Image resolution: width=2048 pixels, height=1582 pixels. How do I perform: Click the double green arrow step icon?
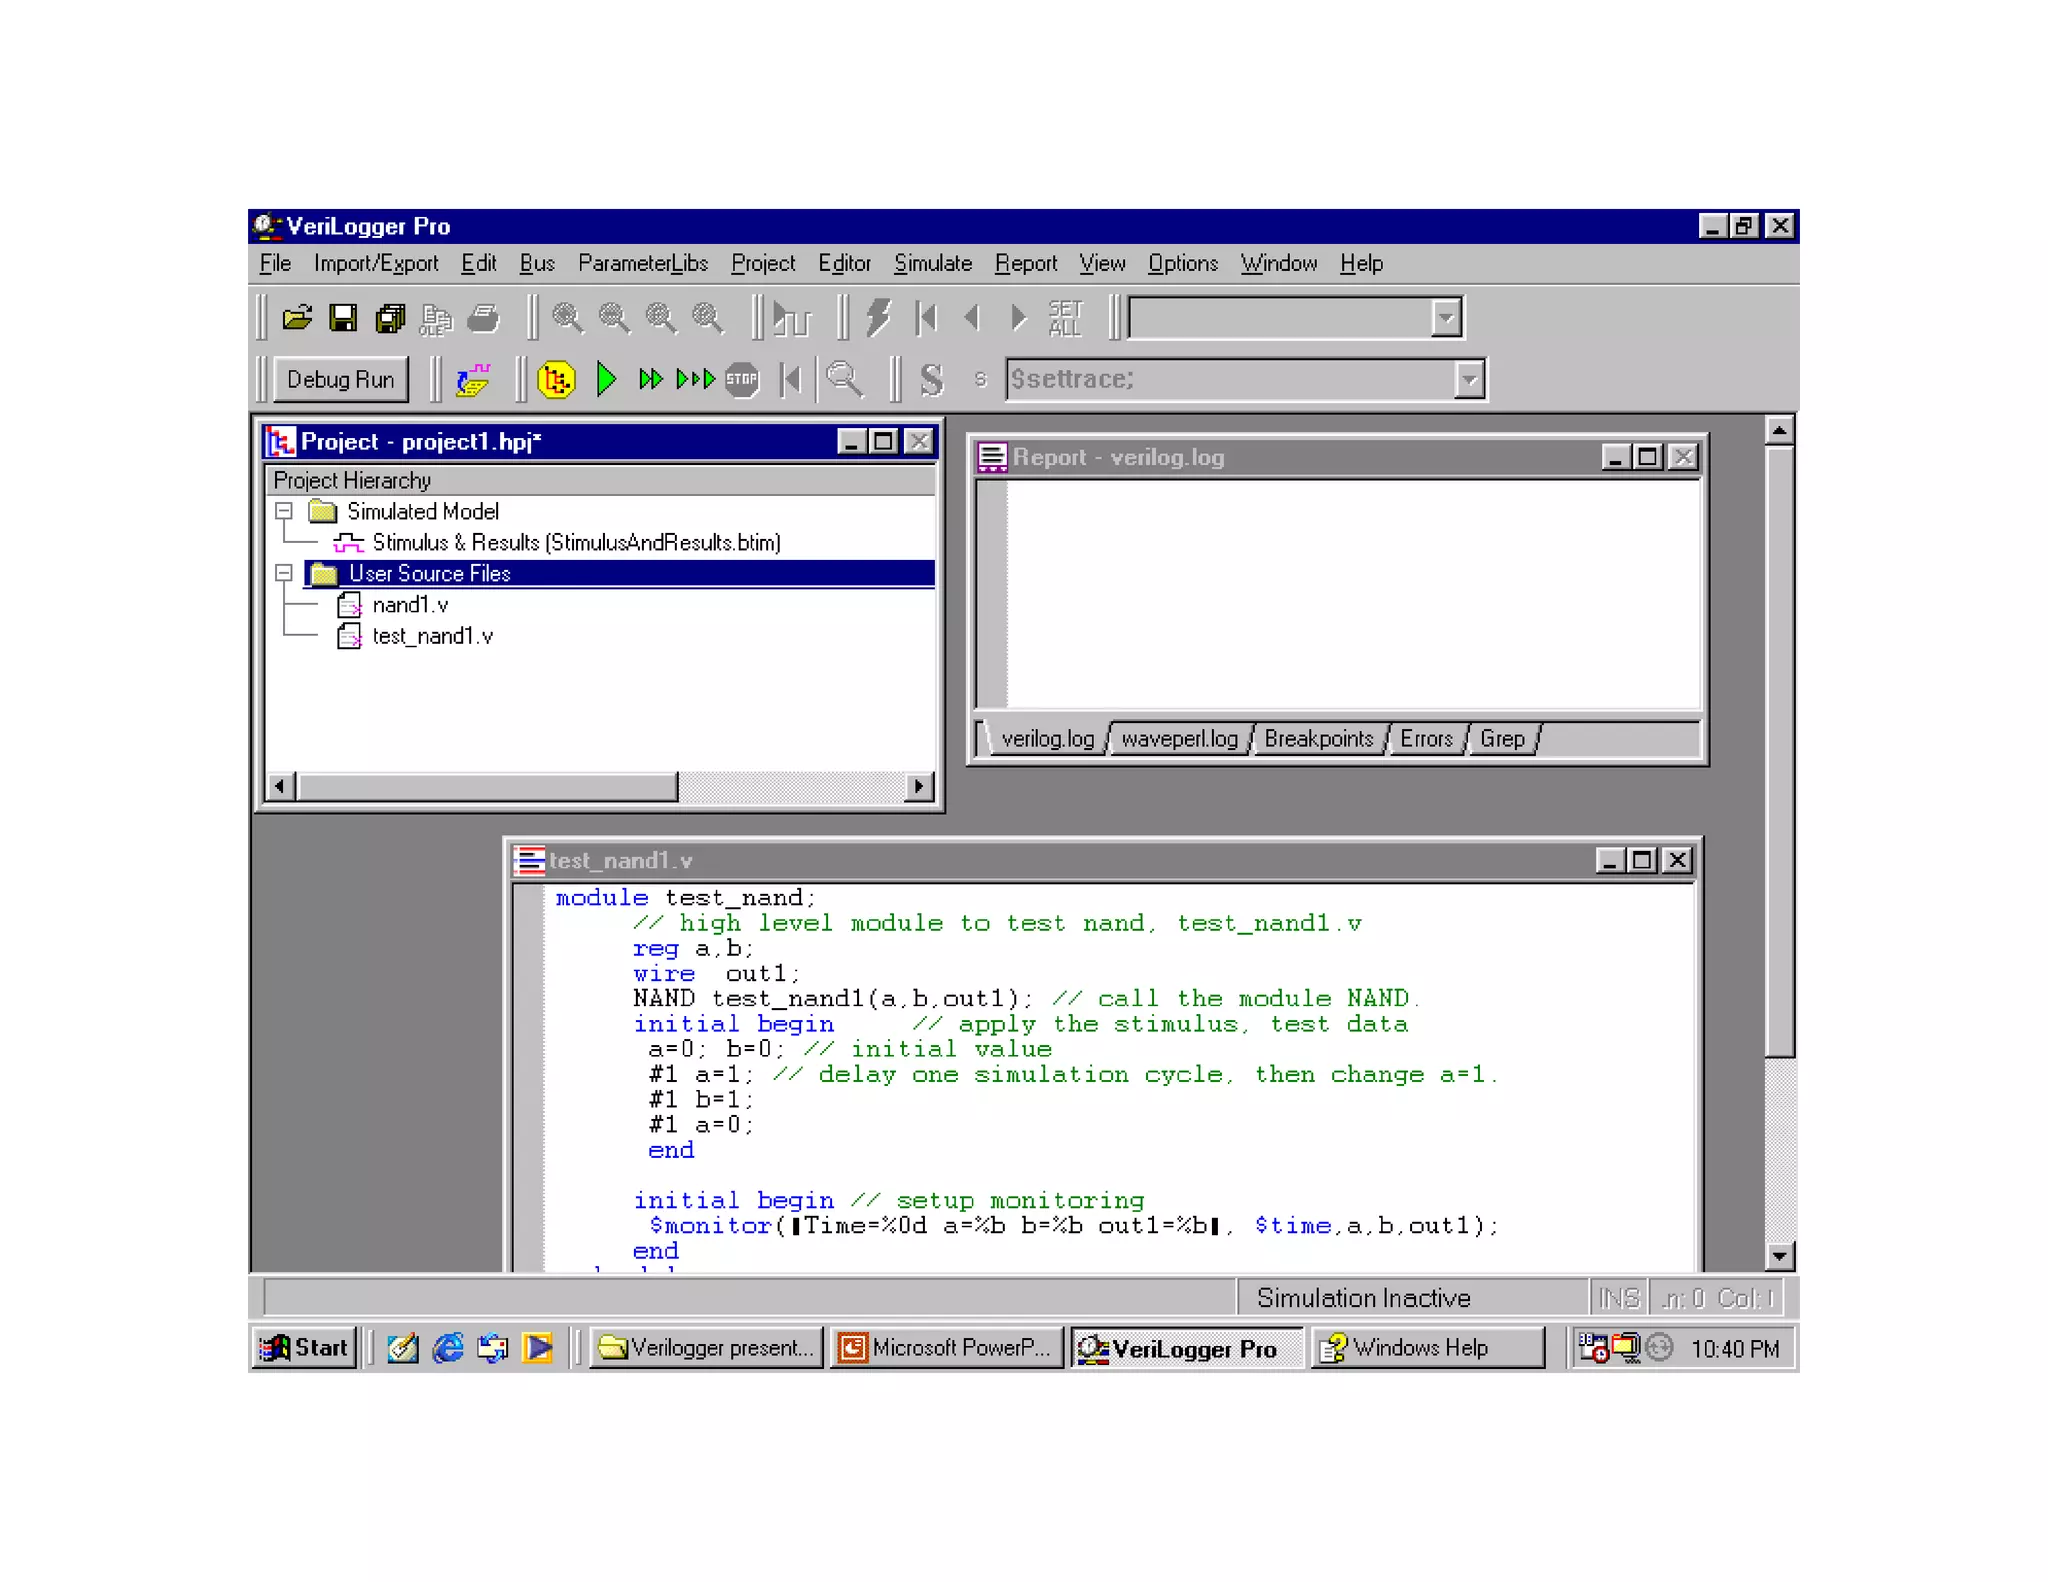click(650, 380)
